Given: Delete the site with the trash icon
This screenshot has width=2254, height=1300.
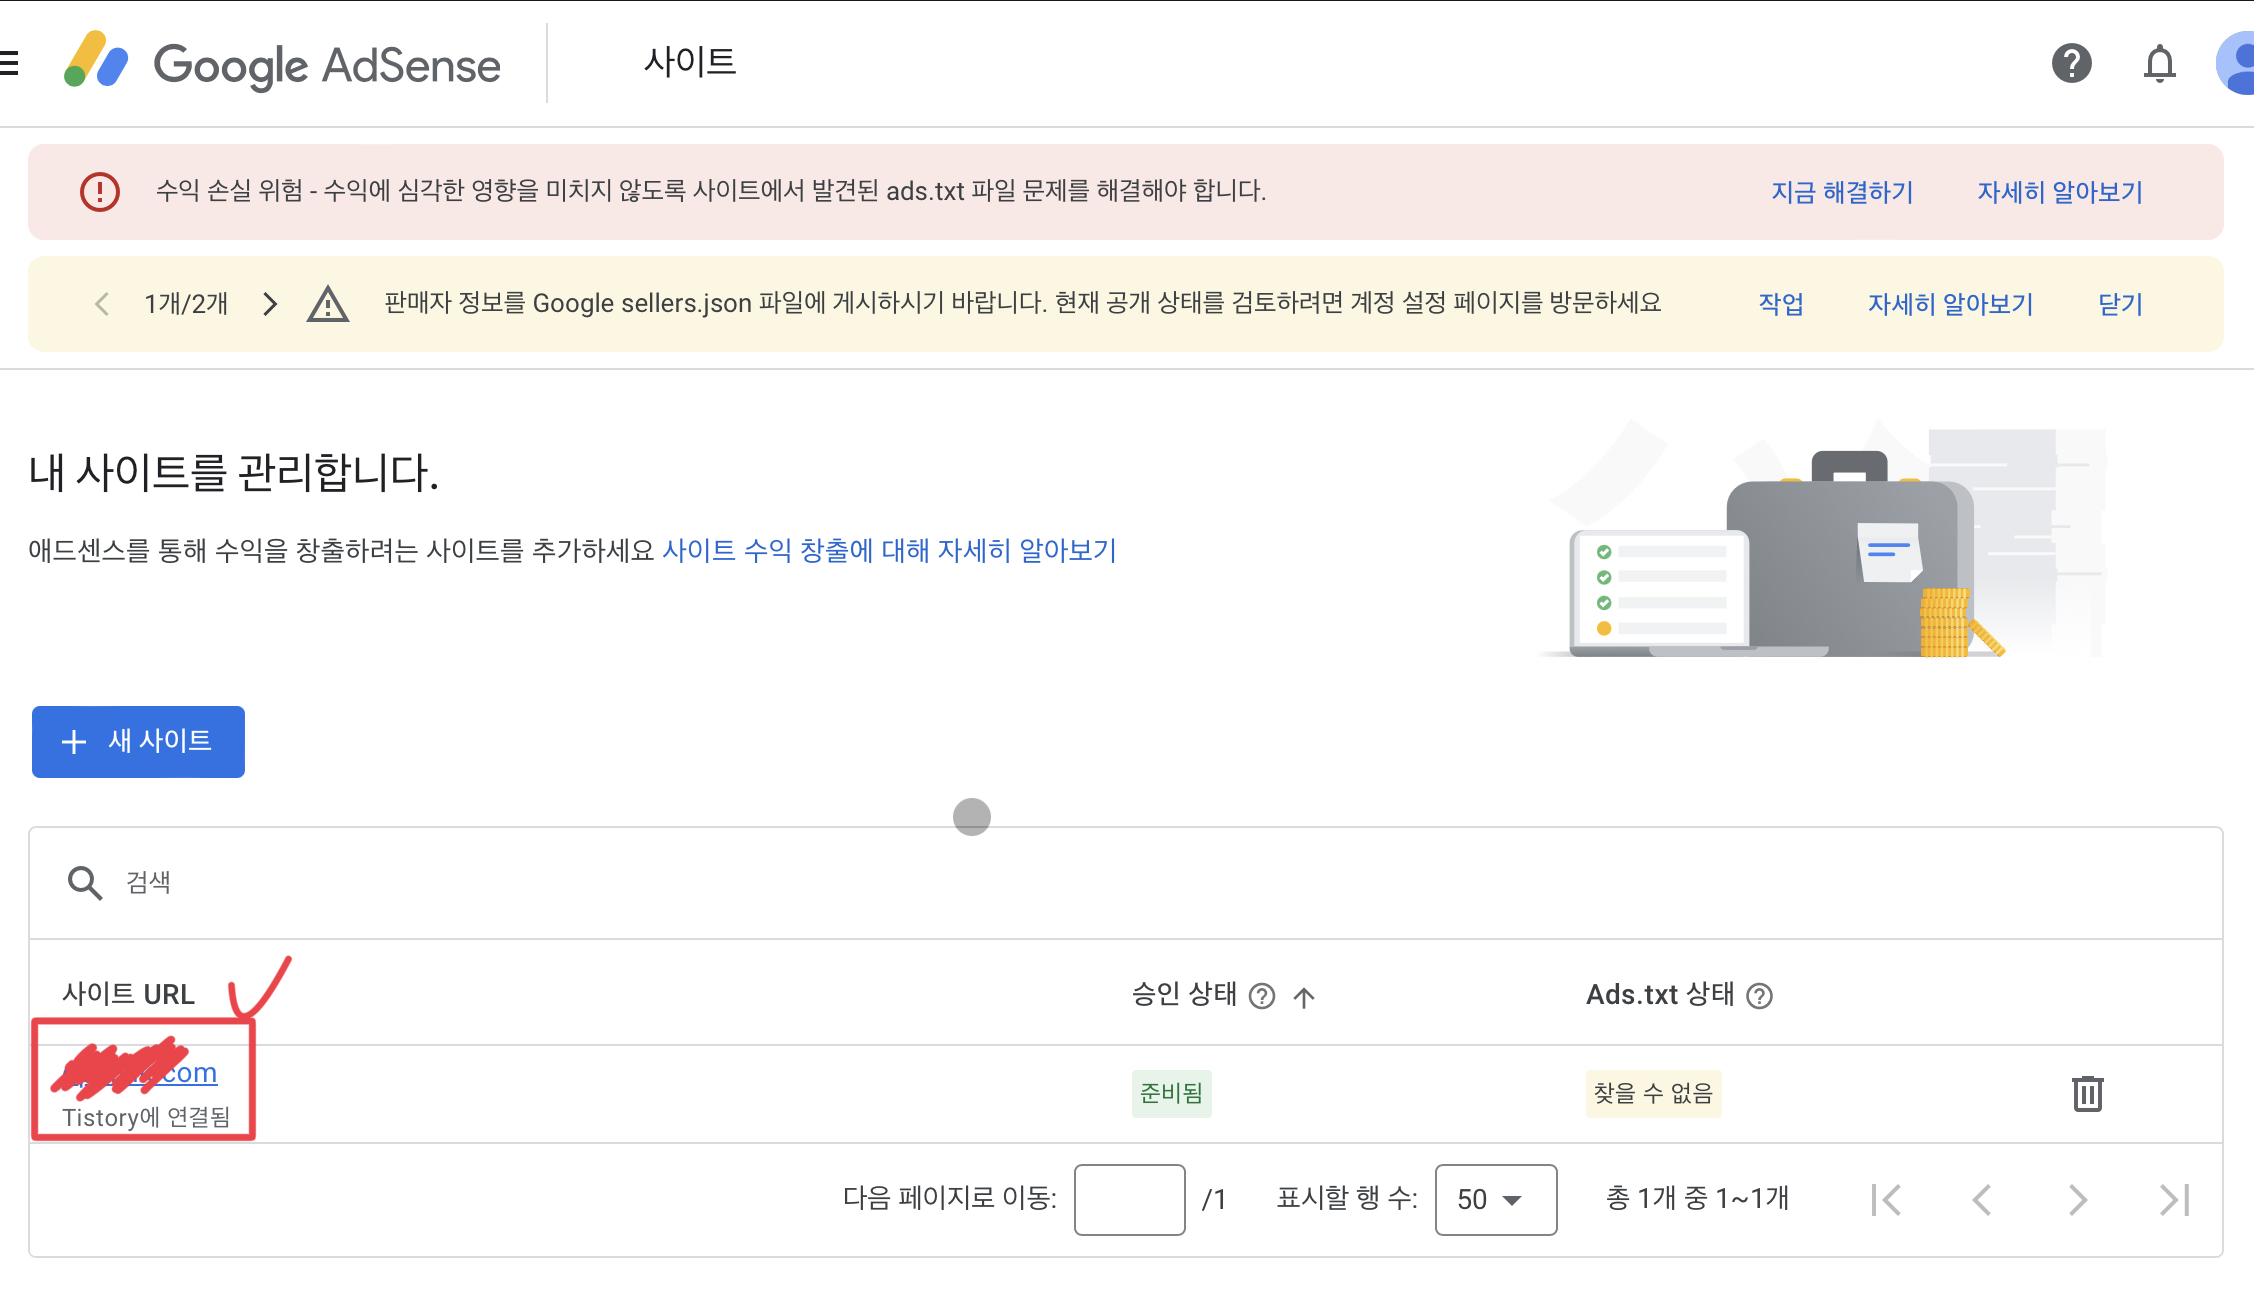Looking at the screenshot, I should pyautogui.click(x=2087, y=1093).
